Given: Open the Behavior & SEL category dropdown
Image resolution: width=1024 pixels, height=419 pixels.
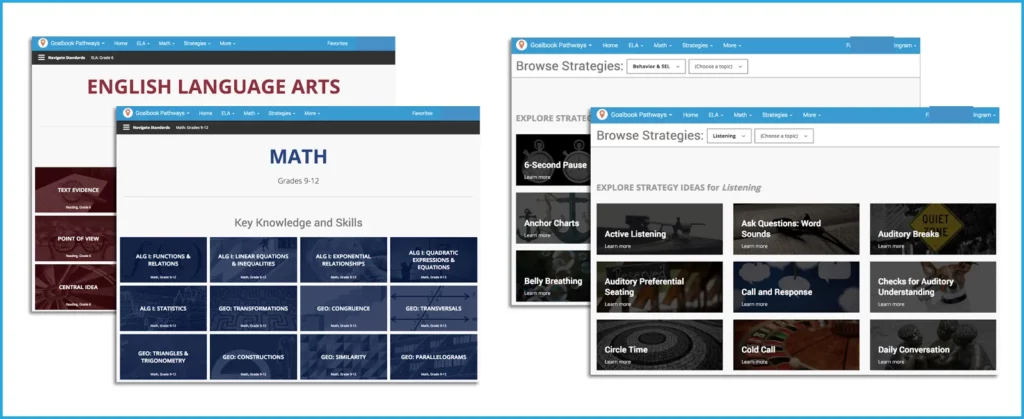Looking at the screenshot, I should coord(656,67).
